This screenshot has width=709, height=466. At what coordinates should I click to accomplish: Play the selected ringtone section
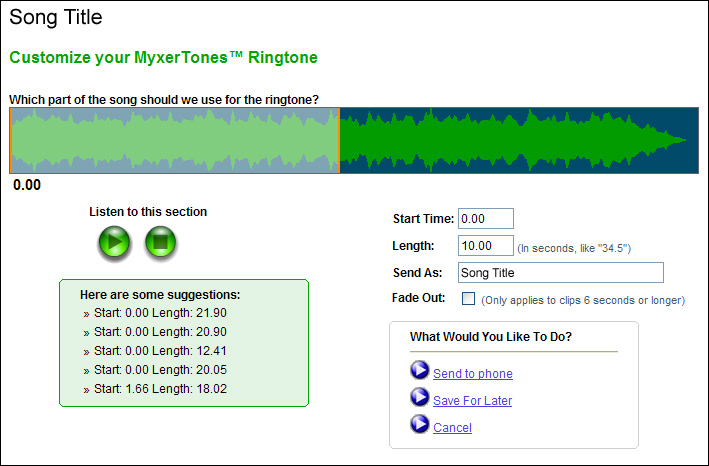click(x=114, y=242)
